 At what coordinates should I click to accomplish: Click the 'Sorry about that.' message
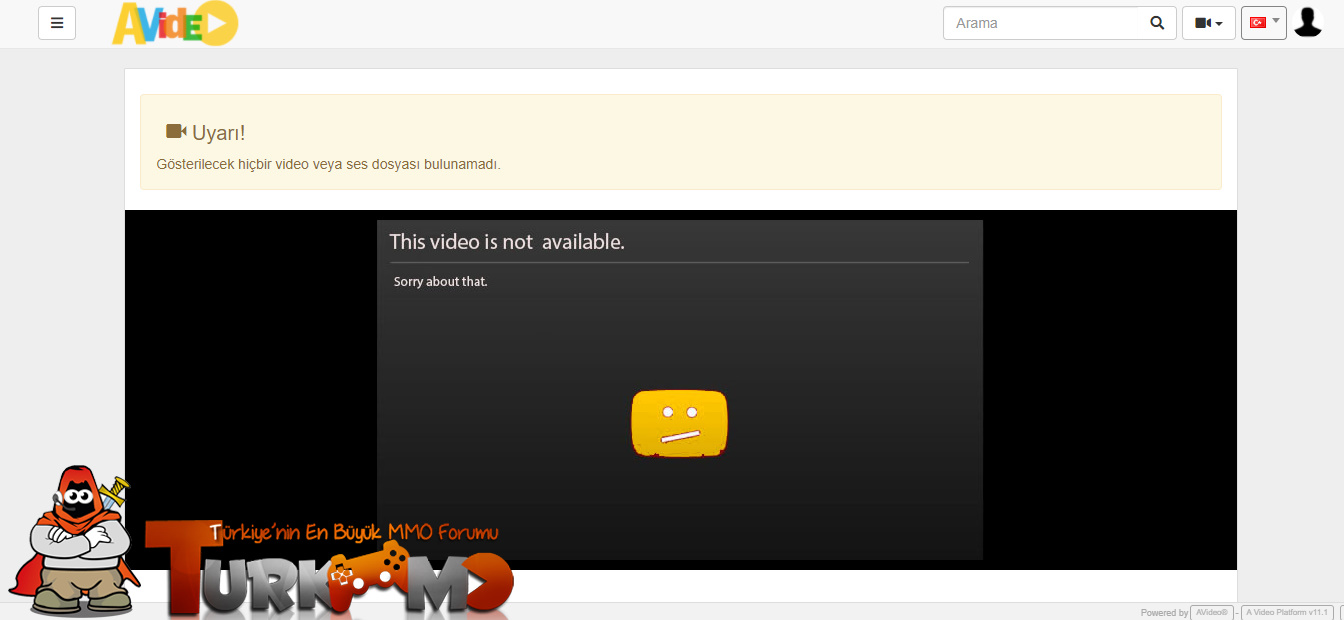(440, 282)
